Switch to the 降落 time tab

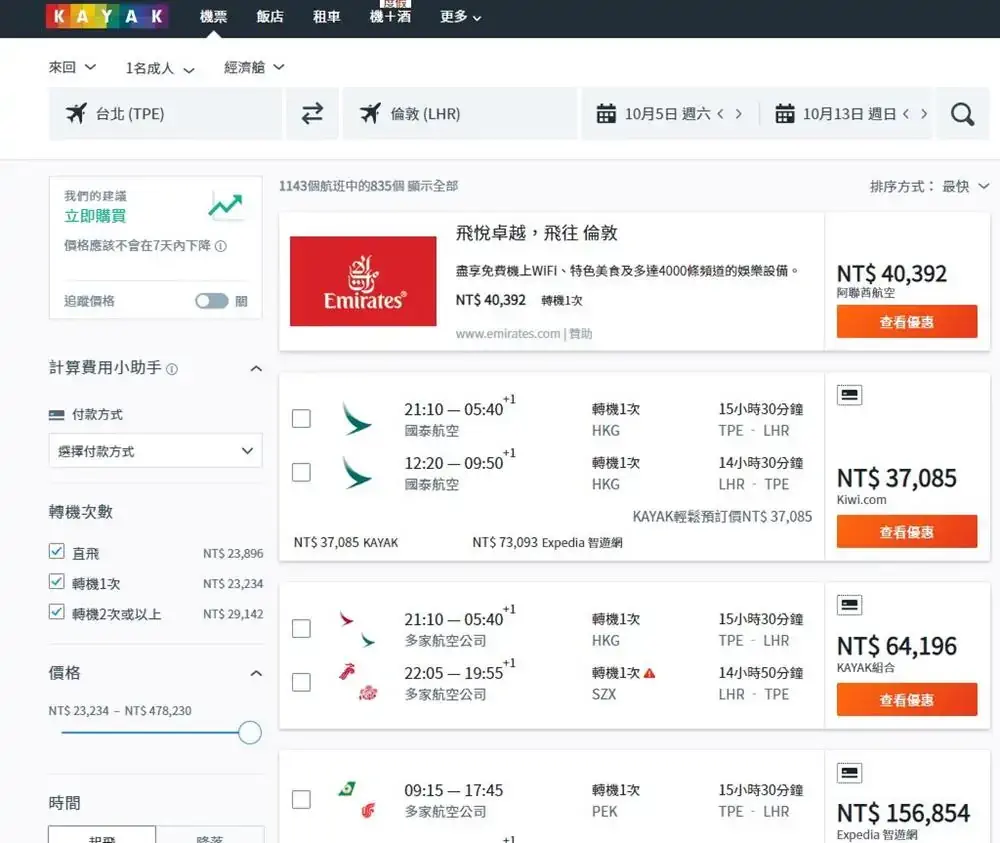tap(210, 835)
